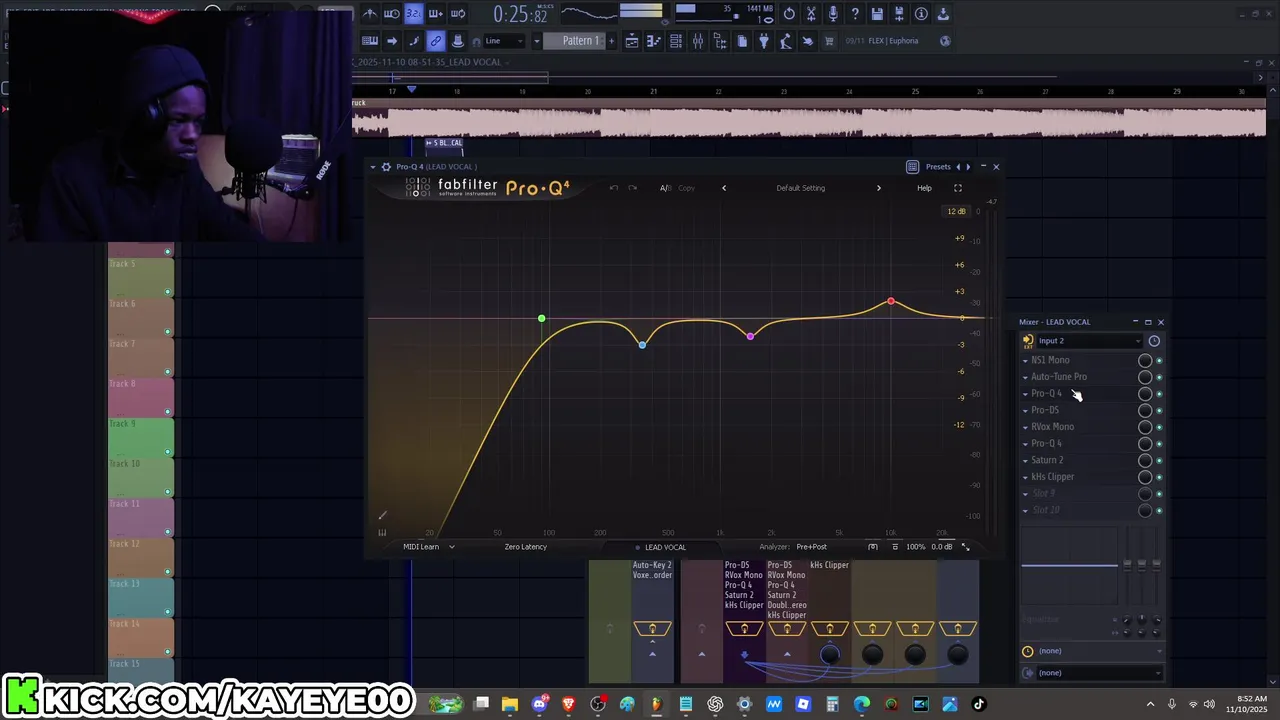Open the playlist view toolbar icon
Screen dimensions: 1280x720
pyautogui.click(x=632, y=41)
